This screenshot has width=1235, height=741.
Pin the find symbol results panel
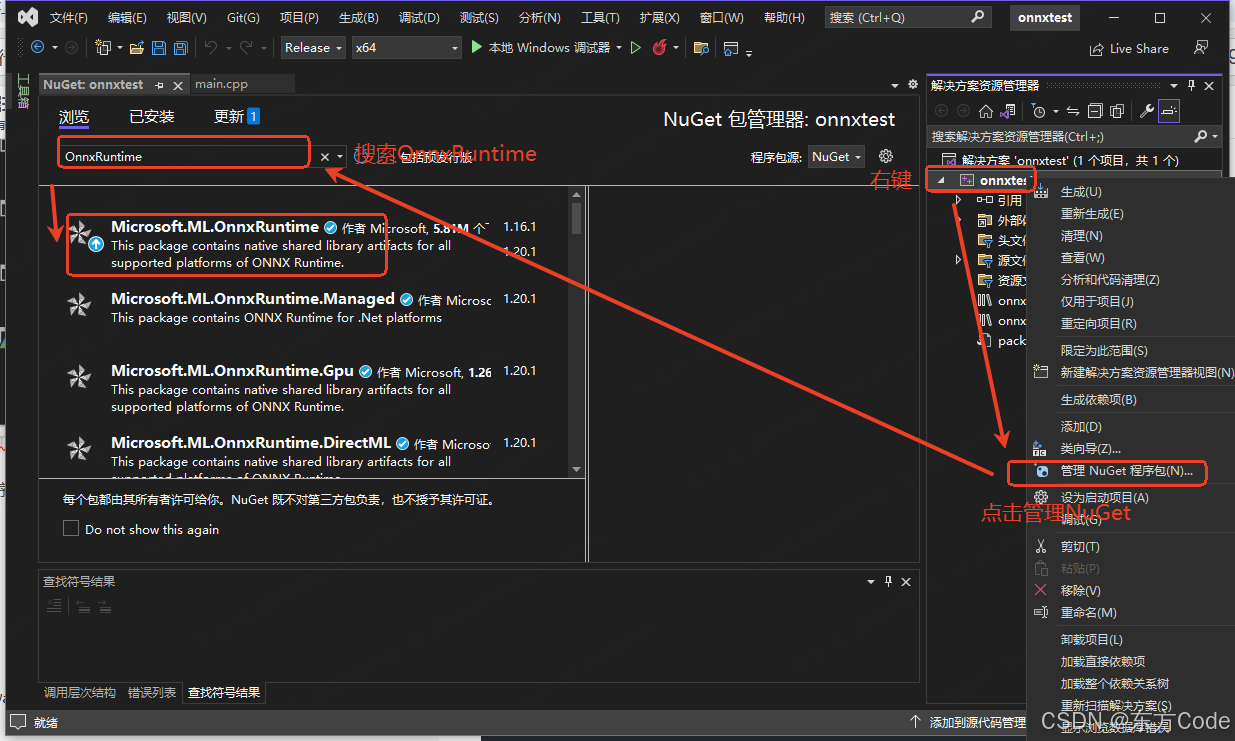tap(888, 581)
